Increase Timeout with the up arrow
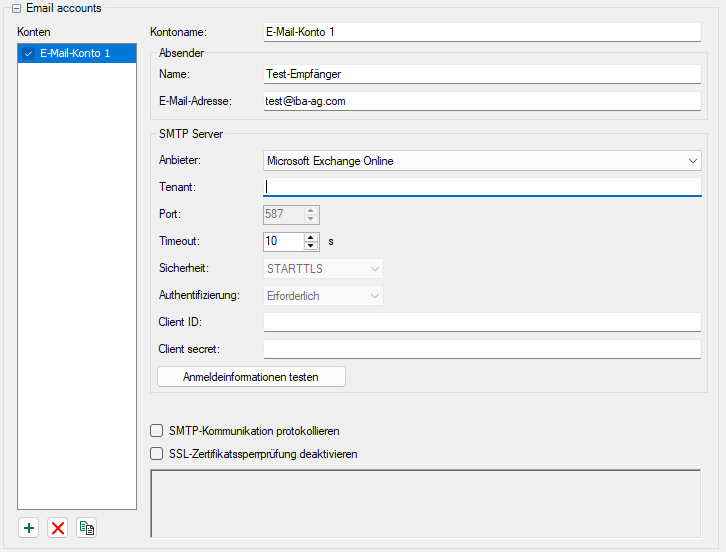726x552 pixels. (311, 237)
